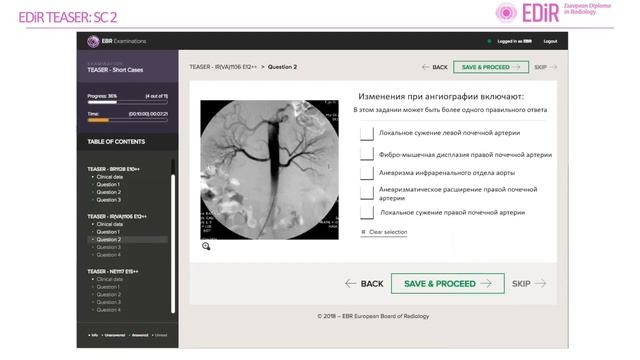The height and width of the screenshot is (360, 640).
Task: Click the '(4 out of 11)' progress count
Action: (x=156, y=96)
